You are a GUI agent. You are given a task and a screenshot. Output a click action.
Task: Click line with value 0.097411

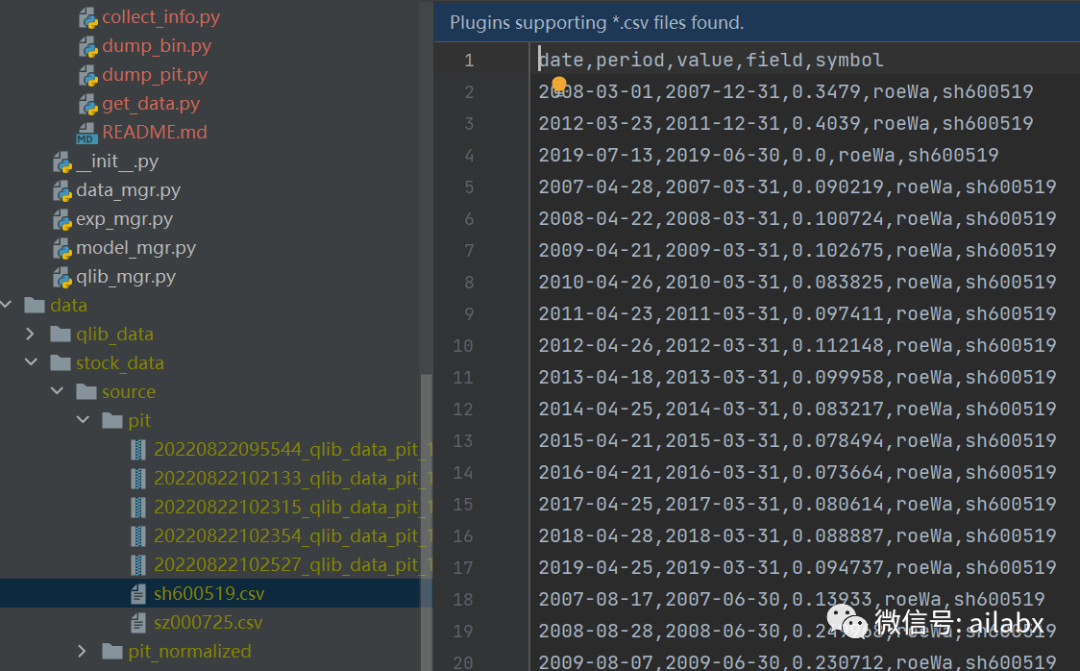pyautogui.click(x=797, y=313)
